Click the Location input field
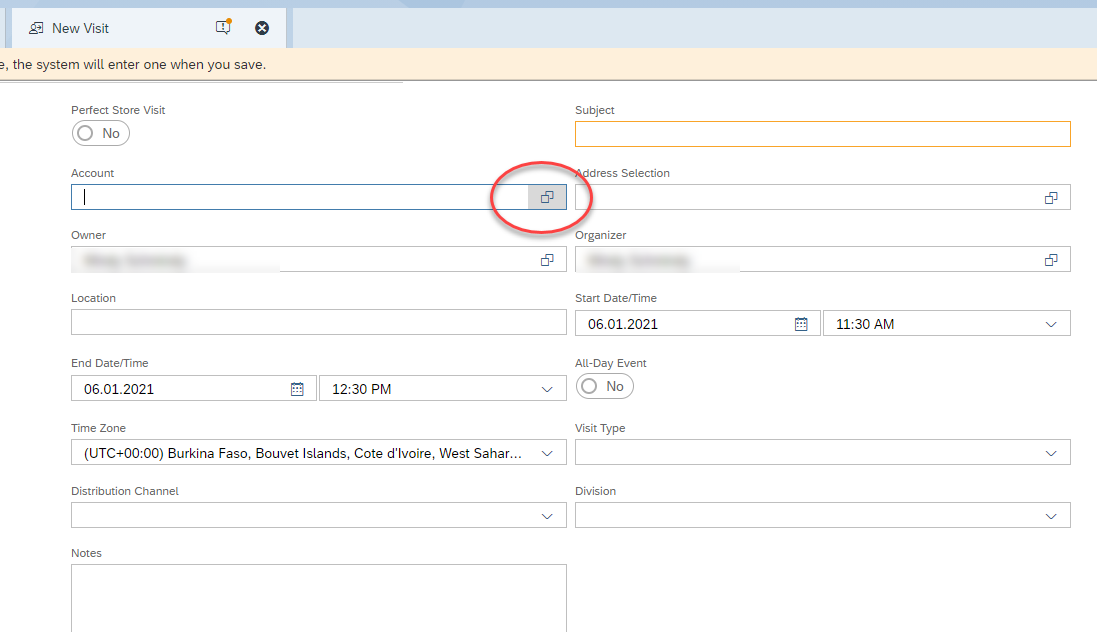The image size is (1097, 632). [318, 322]
